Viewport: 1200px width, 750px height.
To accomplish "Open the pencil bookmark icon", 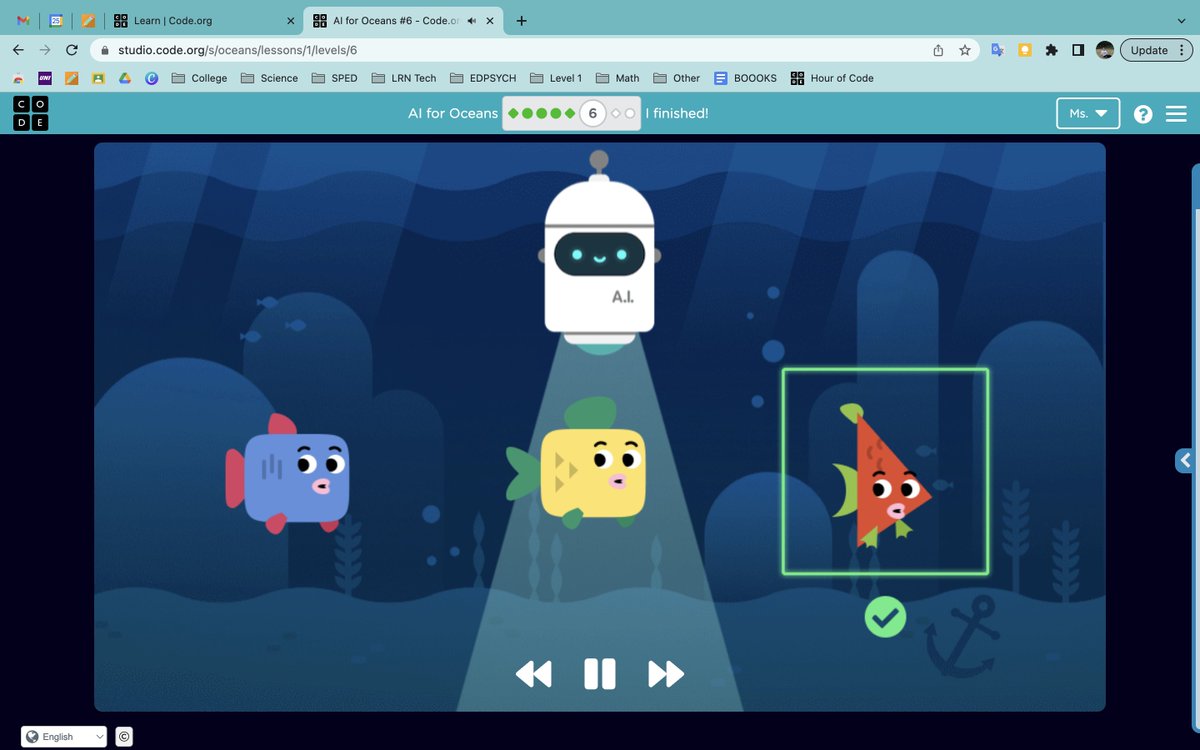I will (72, 78).
